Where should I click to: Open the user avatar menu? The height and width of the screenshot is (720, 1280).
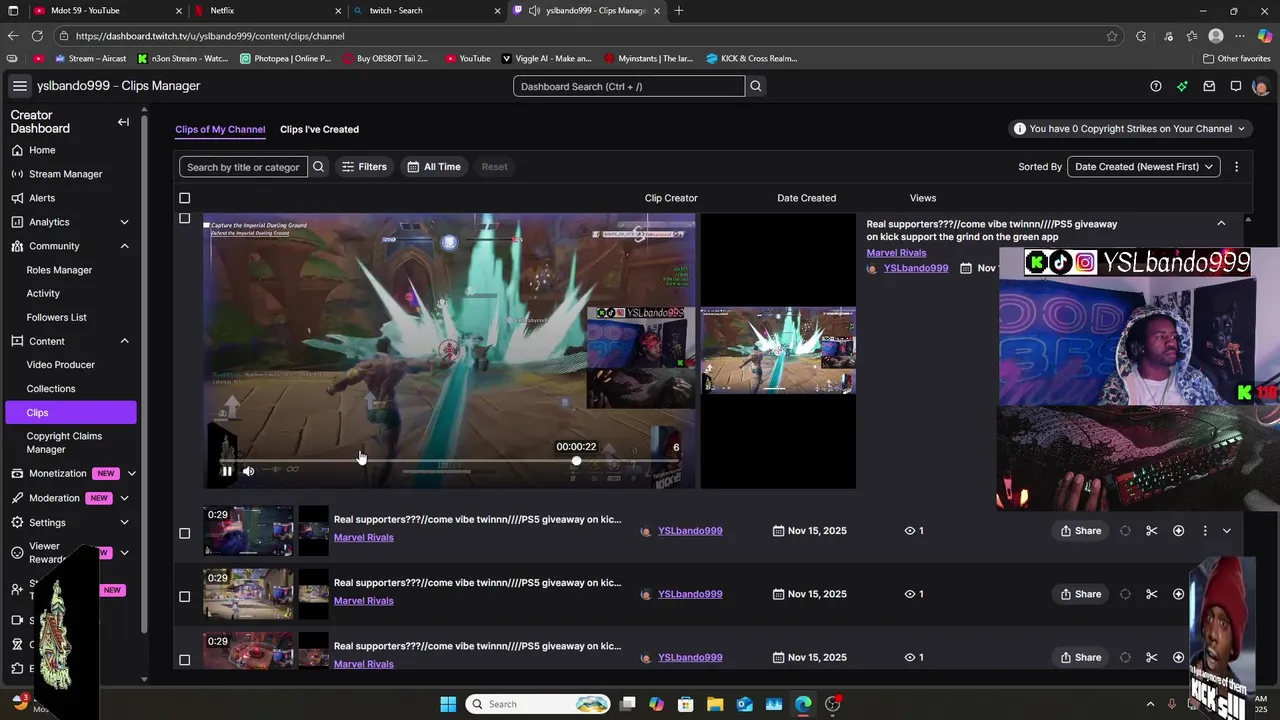pyautogui.click(x=1261, y=86)
